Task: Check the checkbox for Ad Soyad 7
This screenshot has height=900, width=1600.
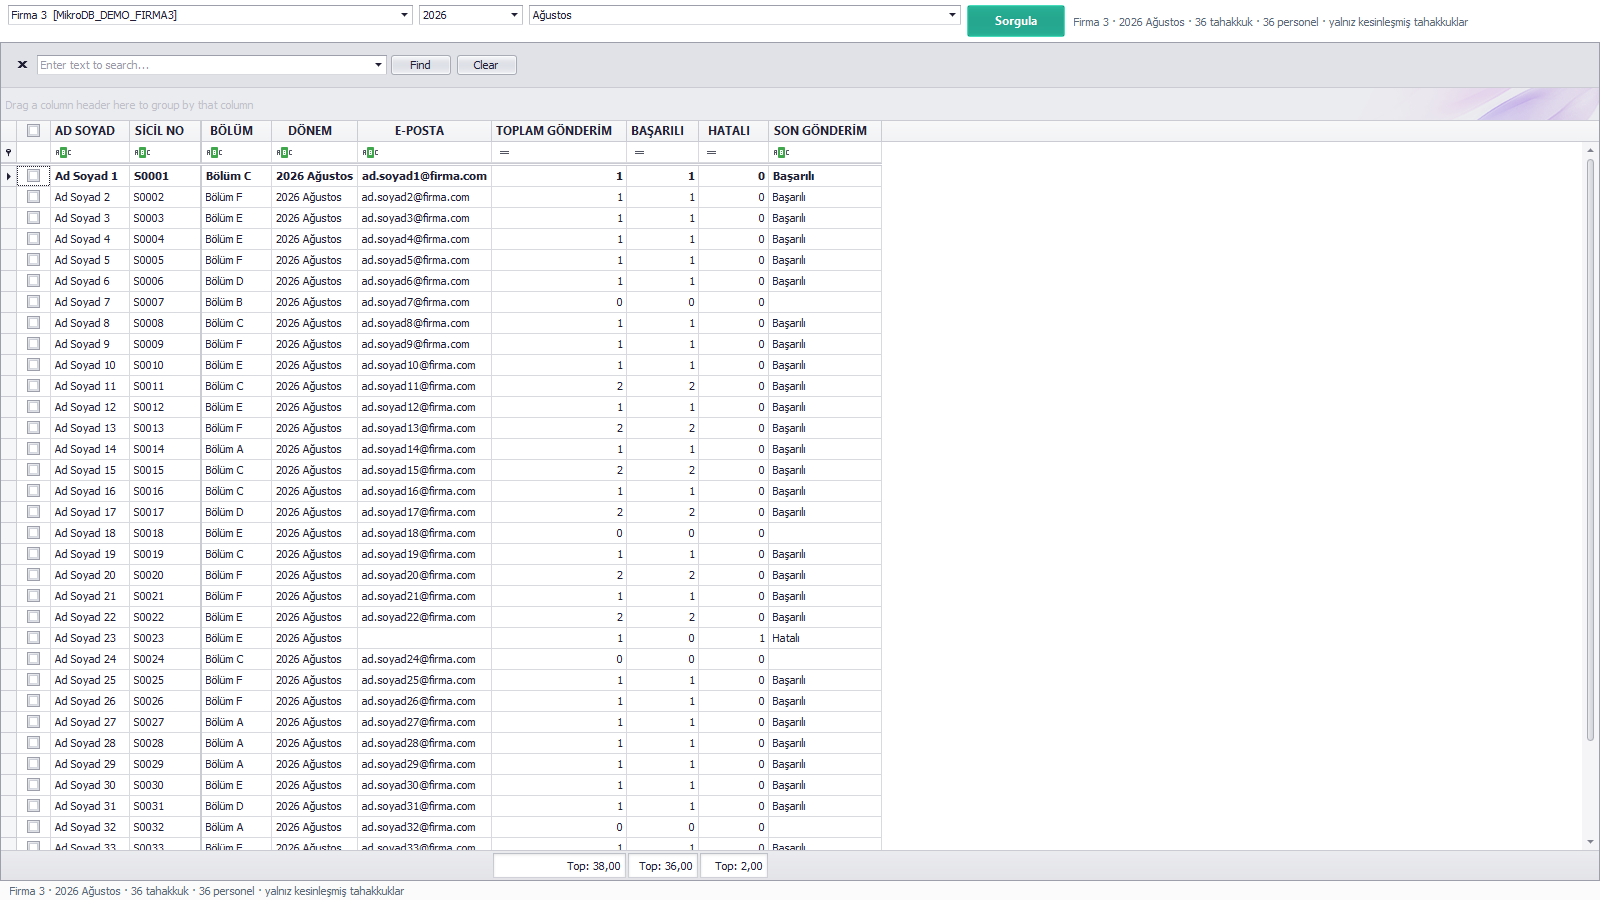Action: pos(33,302)
